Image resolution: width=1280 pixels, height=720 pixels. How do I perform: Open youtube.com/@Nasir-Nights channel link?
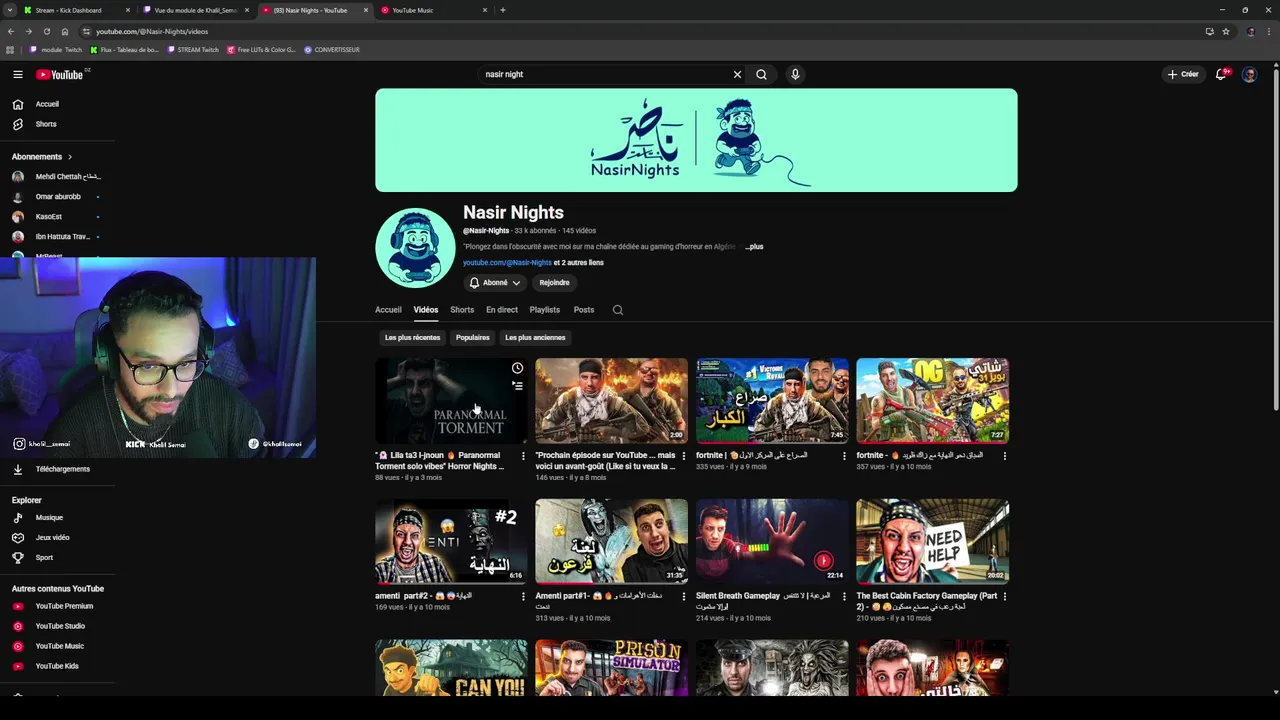(x=507, y=263)
